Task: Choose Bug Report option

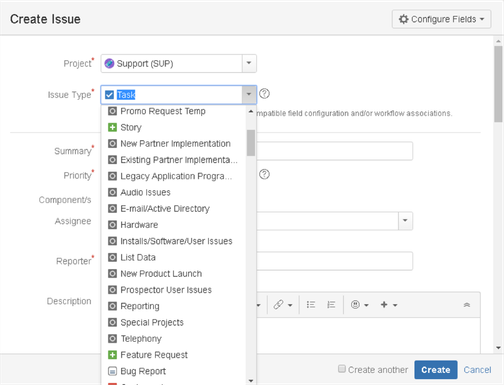Action: pyautogui.click(x=173, y=371)
